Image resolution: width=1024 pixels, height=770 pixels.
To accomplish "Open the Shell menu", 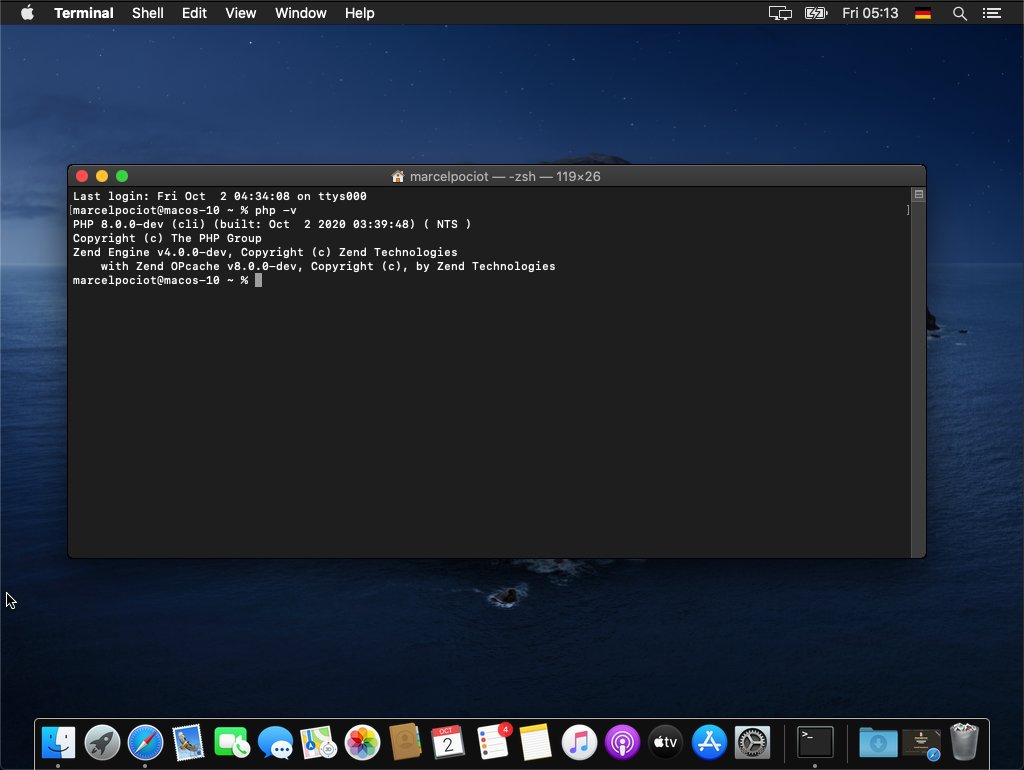I will (x=148, y=13).
